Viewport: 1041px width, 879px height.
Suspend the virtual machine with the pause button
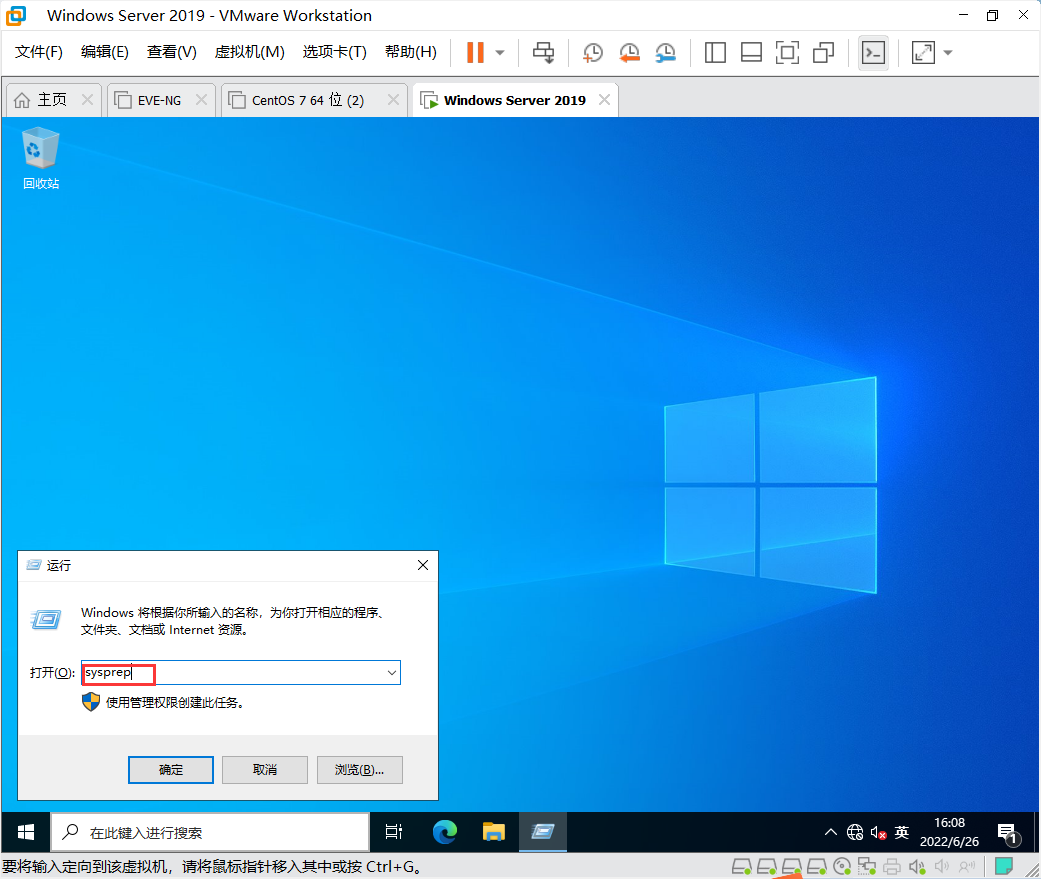(477, 52)
